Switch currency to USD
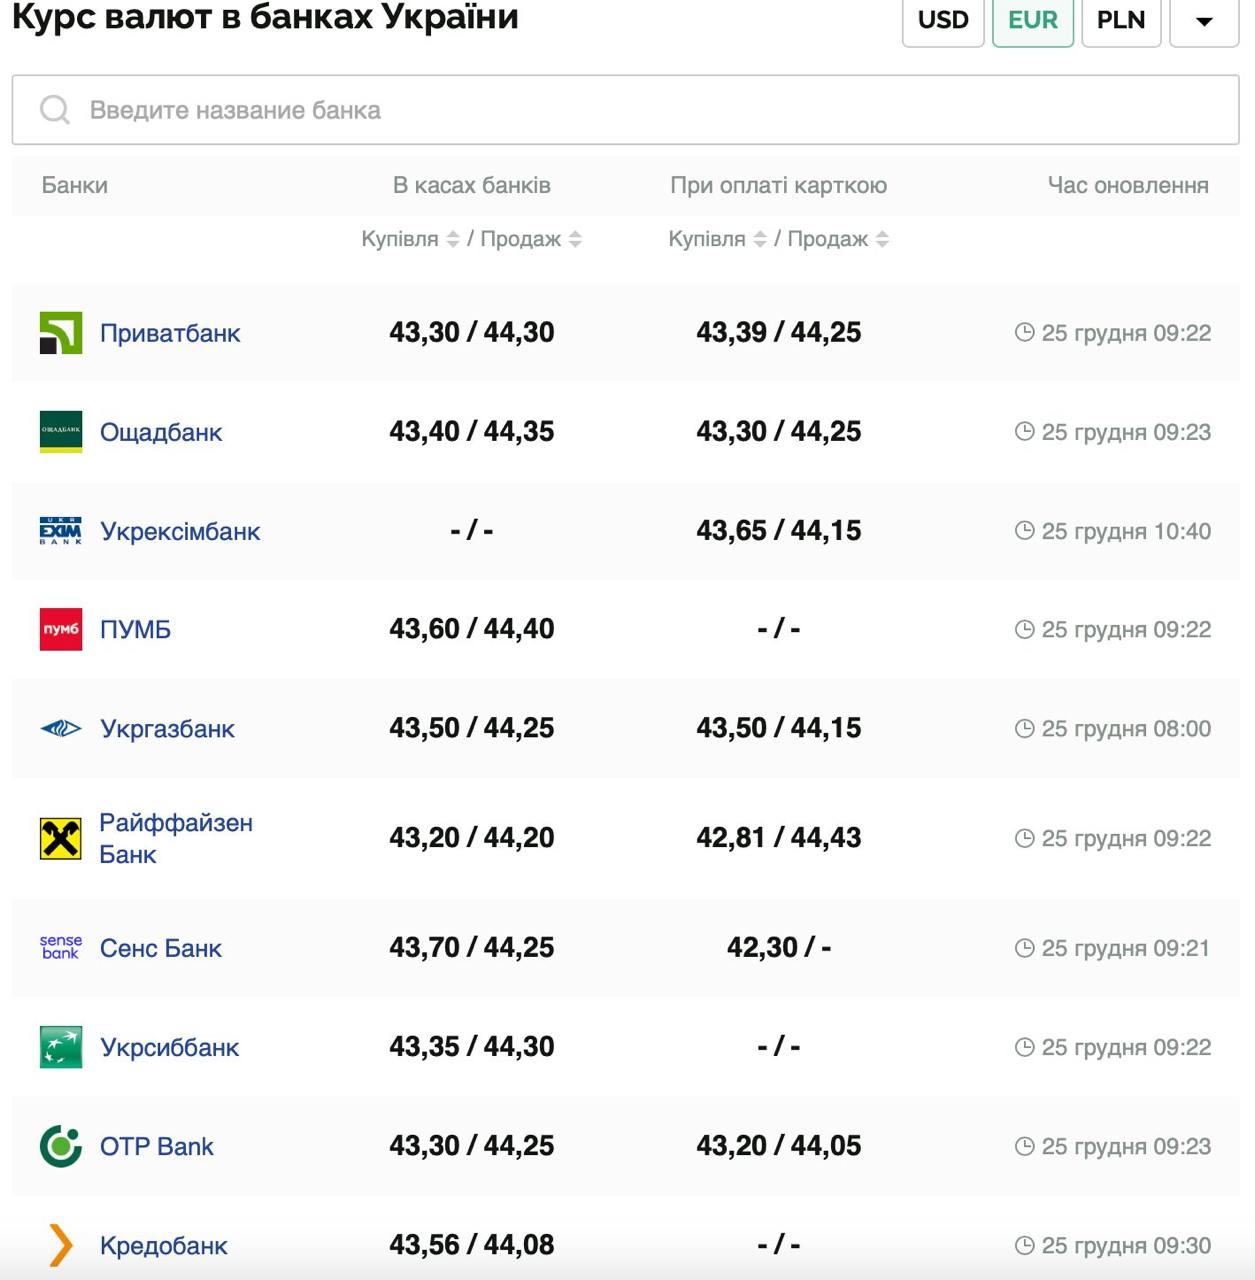Screen dimensions: 1255x1280 (943, 21)
